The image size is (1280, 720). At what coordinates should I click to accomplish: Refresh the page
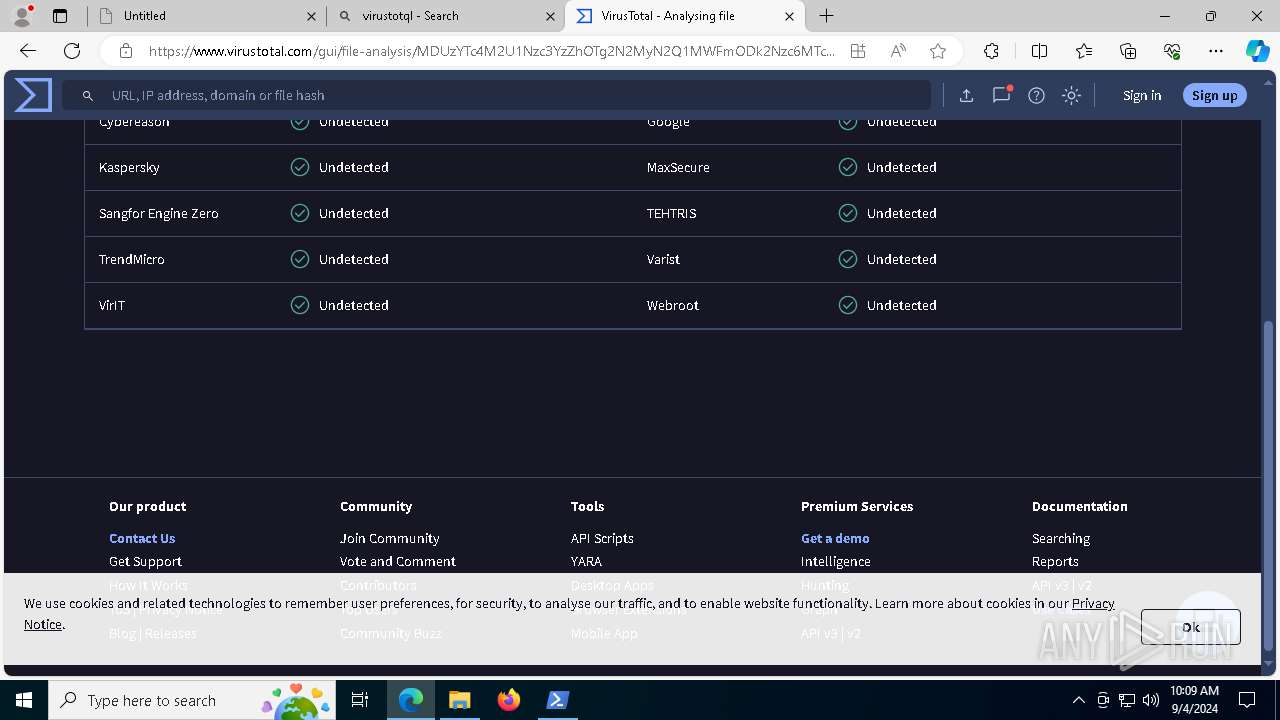[72, 51]
